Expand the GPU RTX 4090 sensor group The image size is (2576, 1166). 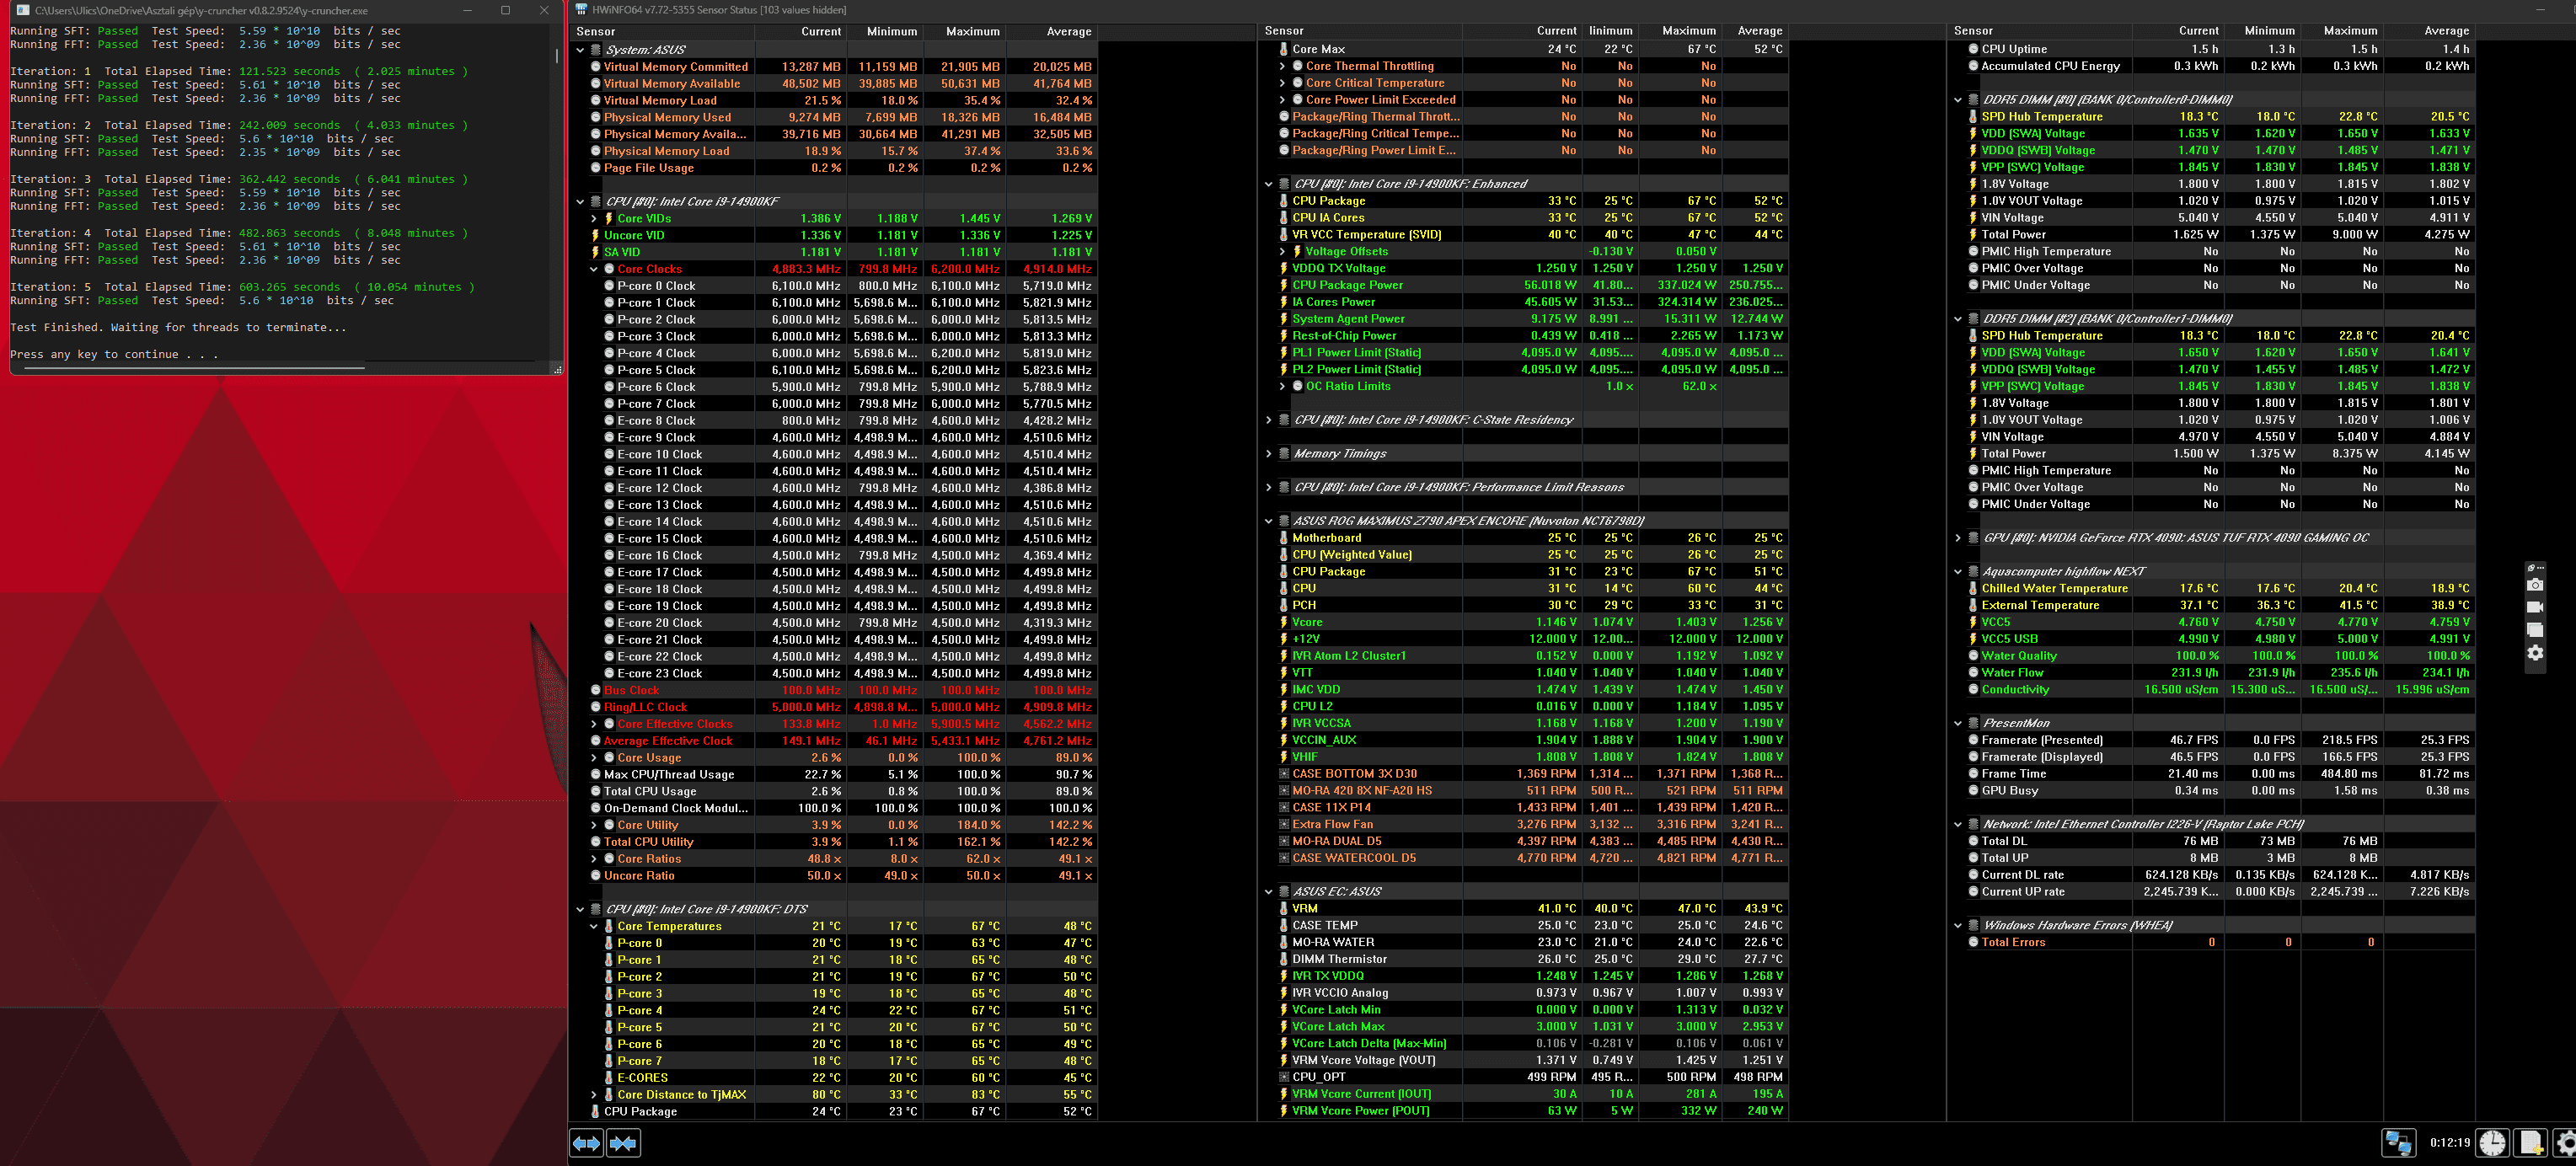tap(1958, 538)
